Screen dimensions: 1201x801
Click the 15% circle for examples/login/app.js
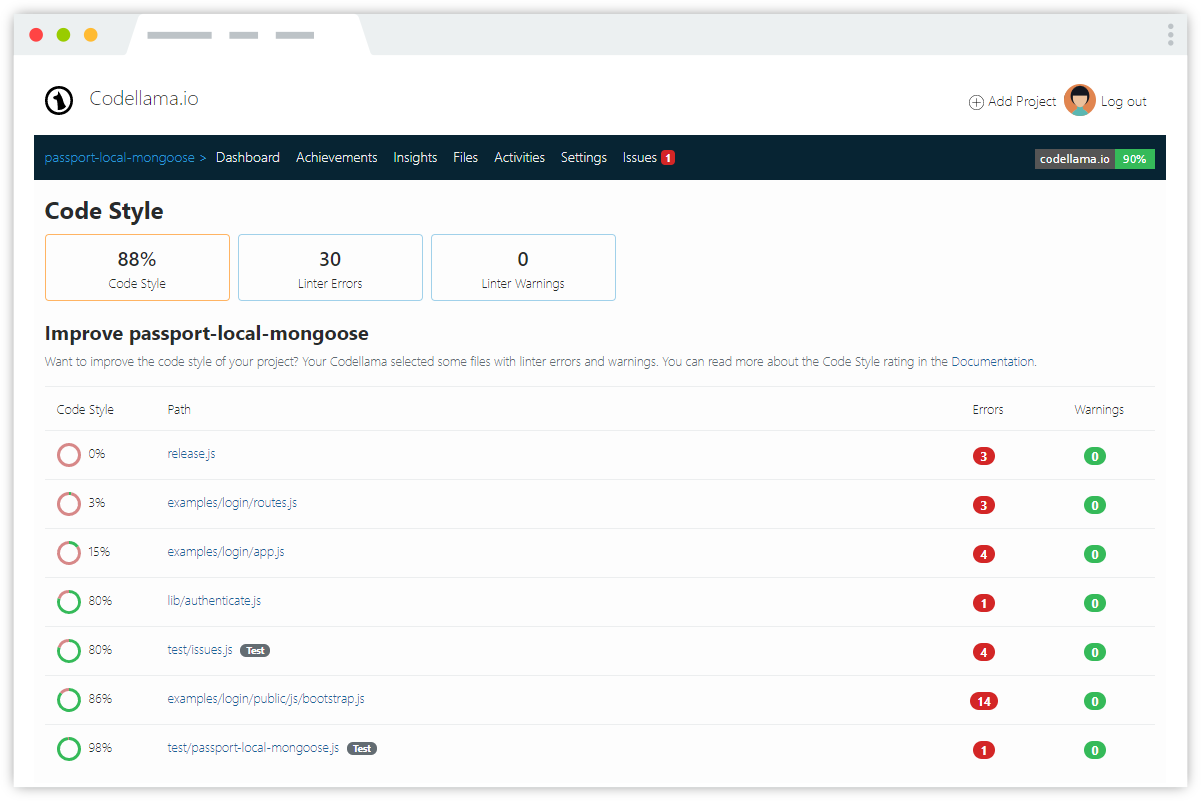[69, 553]
